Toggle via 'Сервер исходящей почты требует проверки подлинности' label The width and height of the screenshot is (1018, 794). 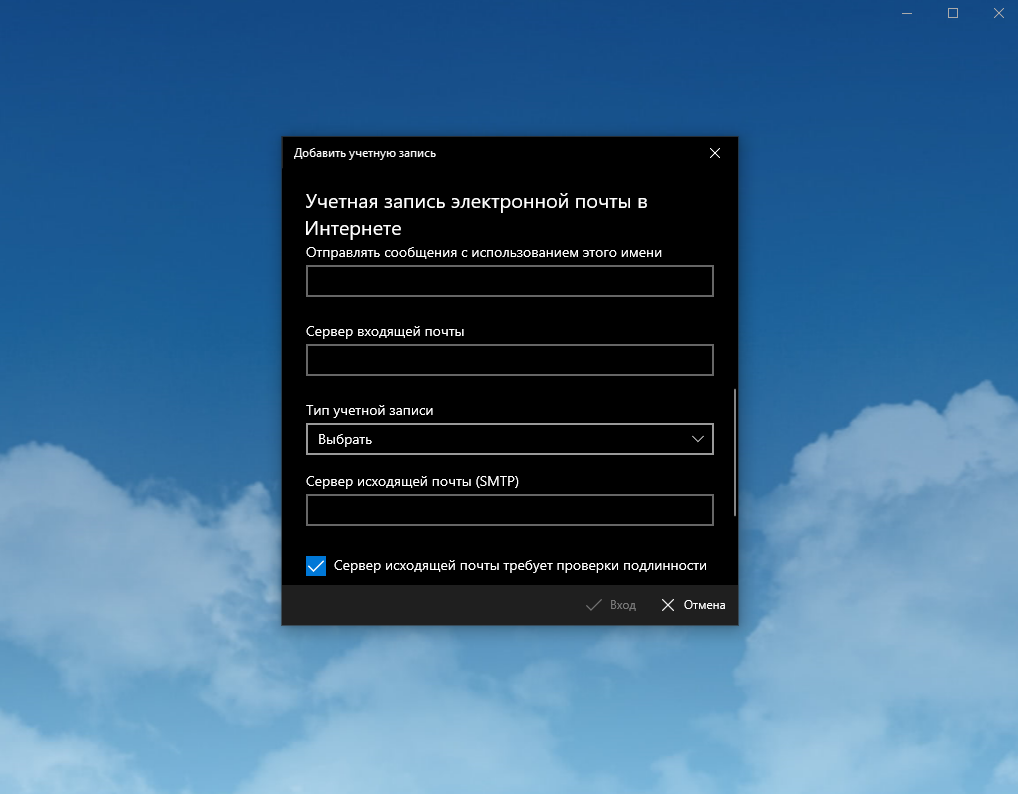[520, 566]
